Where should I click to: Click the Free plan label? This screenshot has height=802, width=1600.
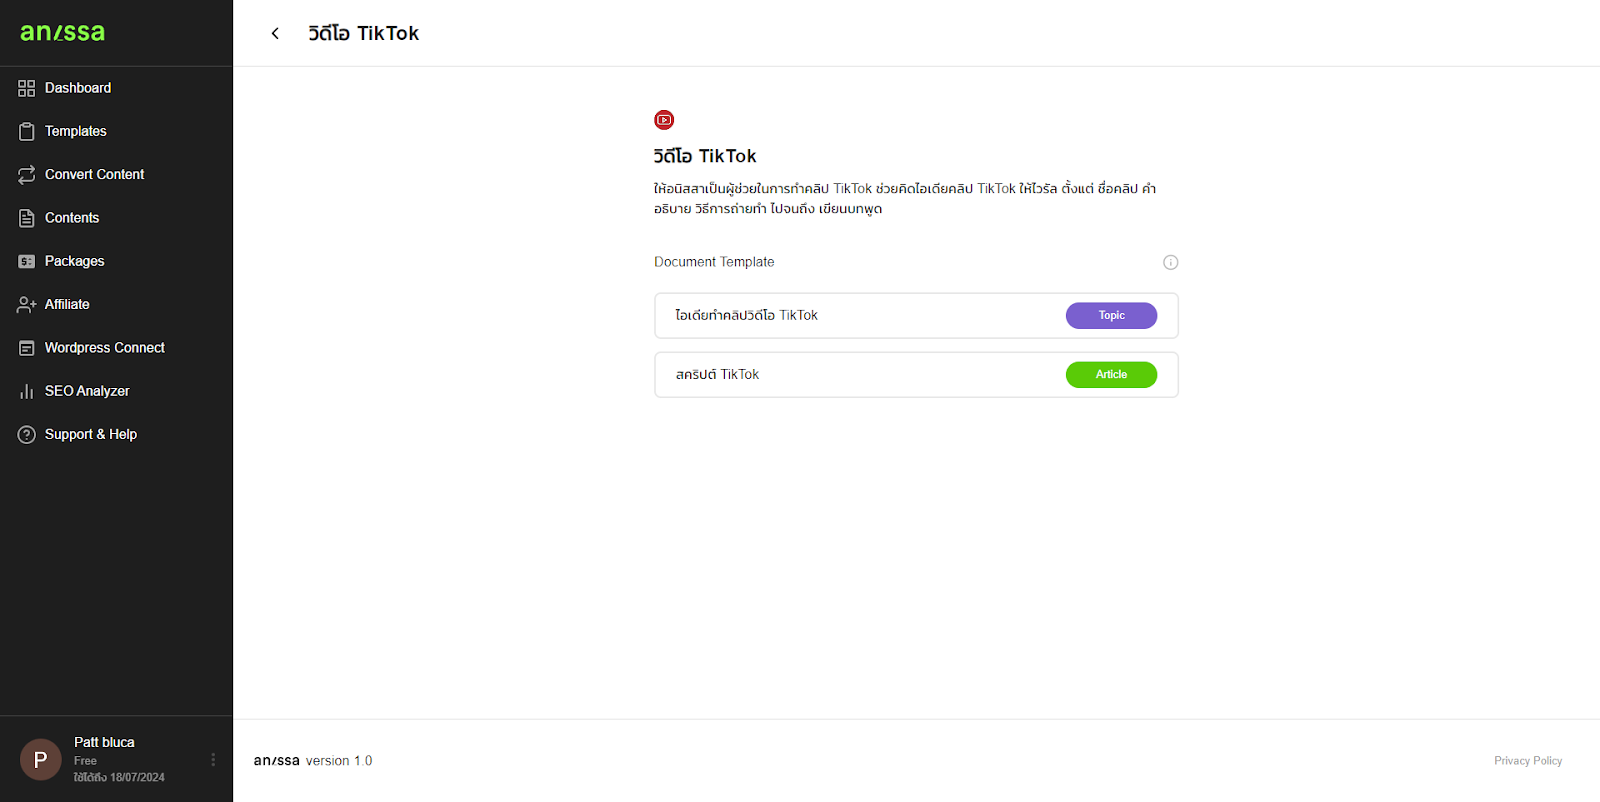[x=85, y=761]
